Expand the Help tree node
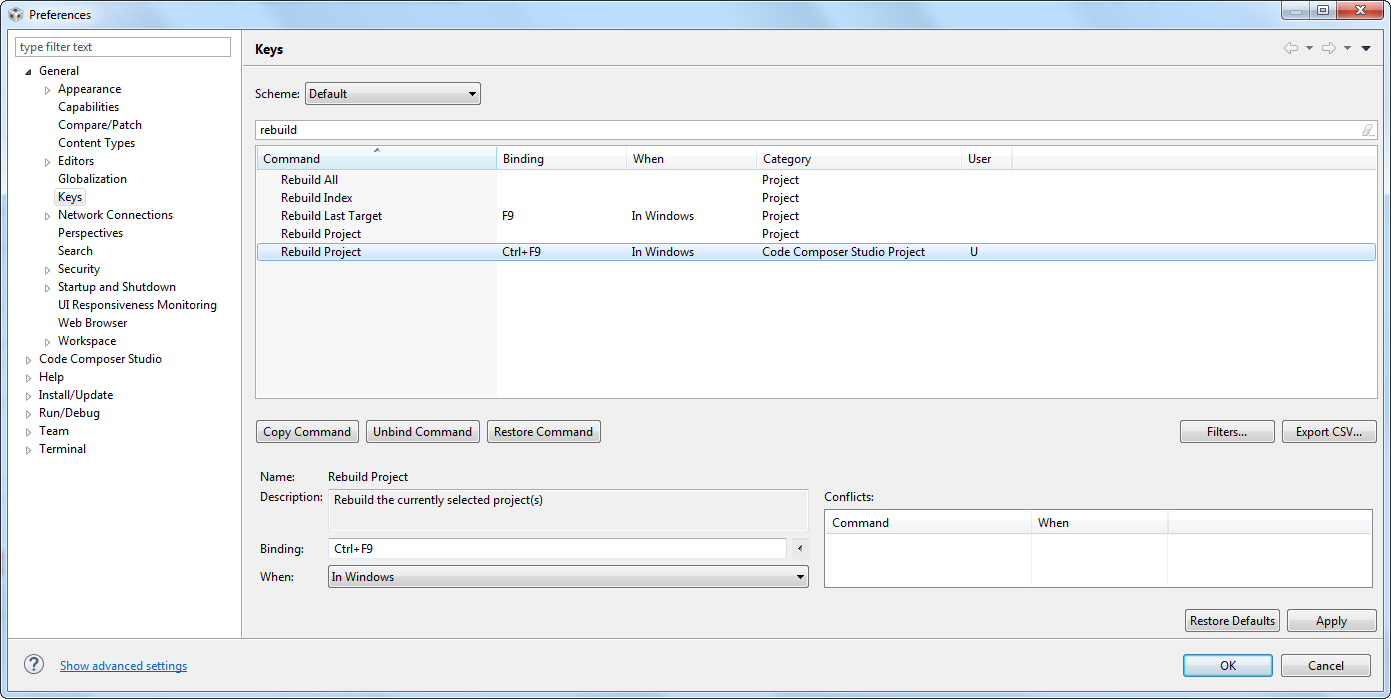 point(29,378)
